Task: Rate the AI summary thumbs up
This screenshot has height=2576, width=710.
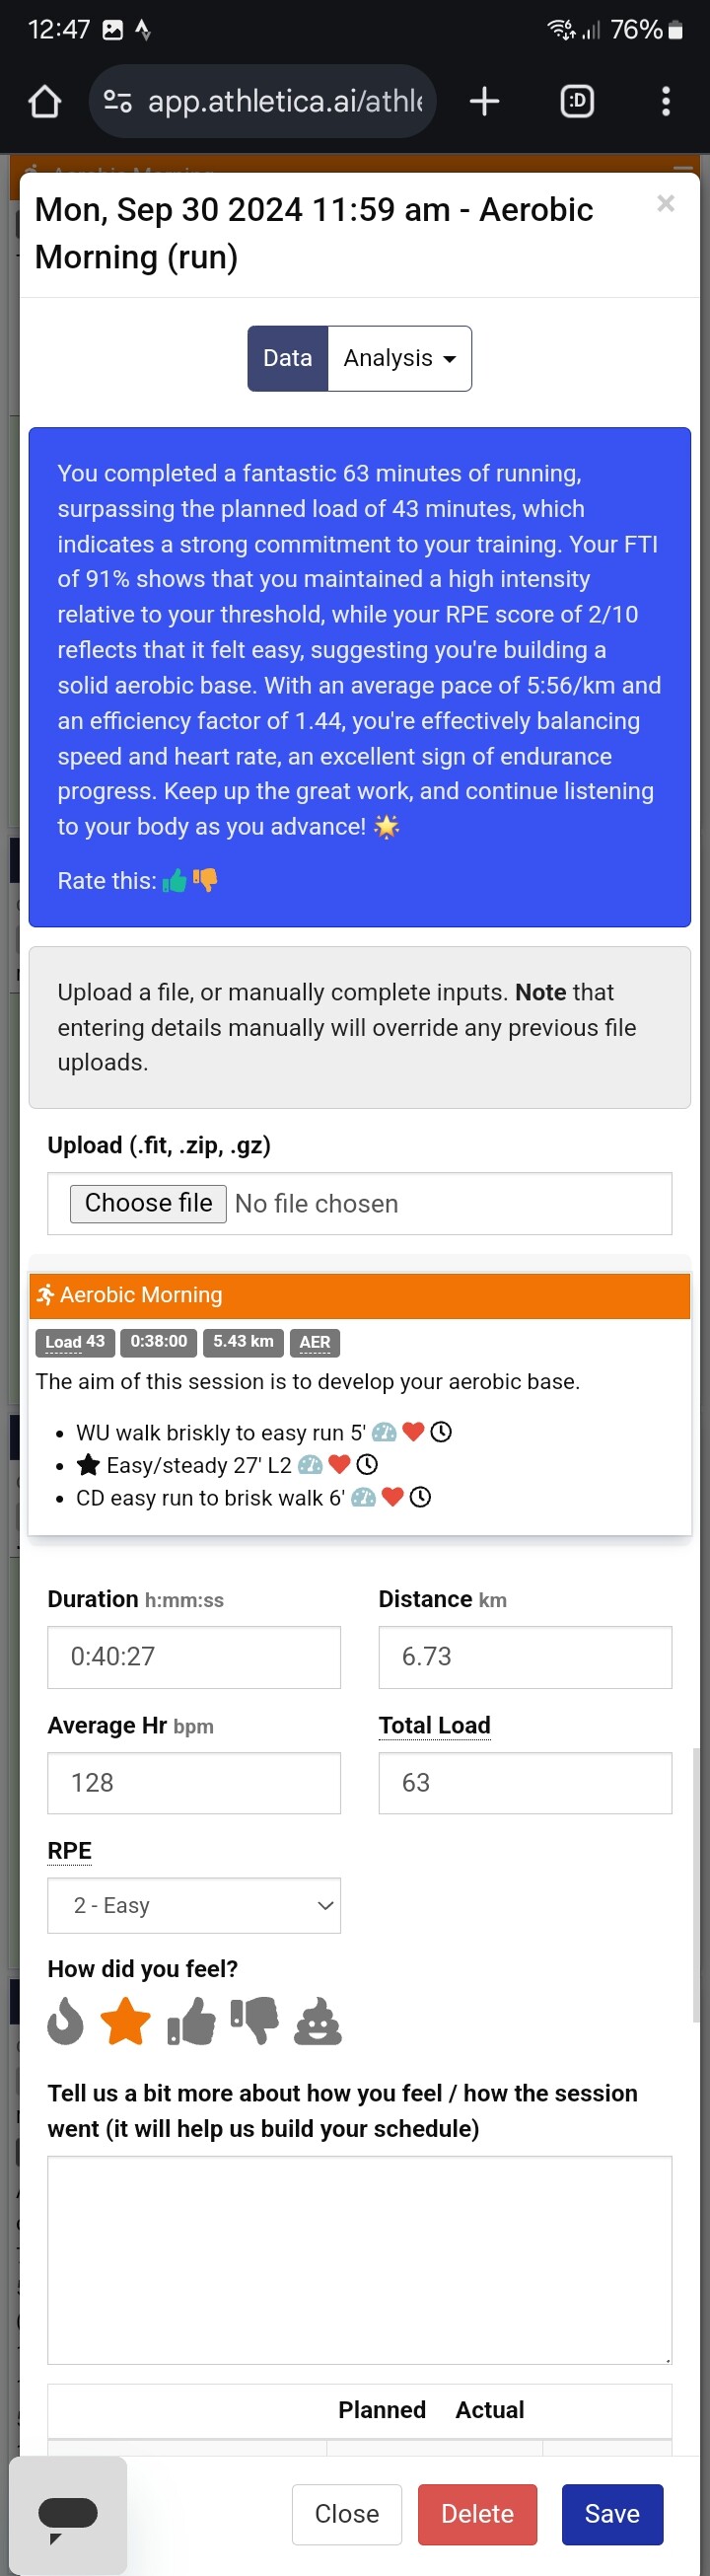Action: (175, 880)
